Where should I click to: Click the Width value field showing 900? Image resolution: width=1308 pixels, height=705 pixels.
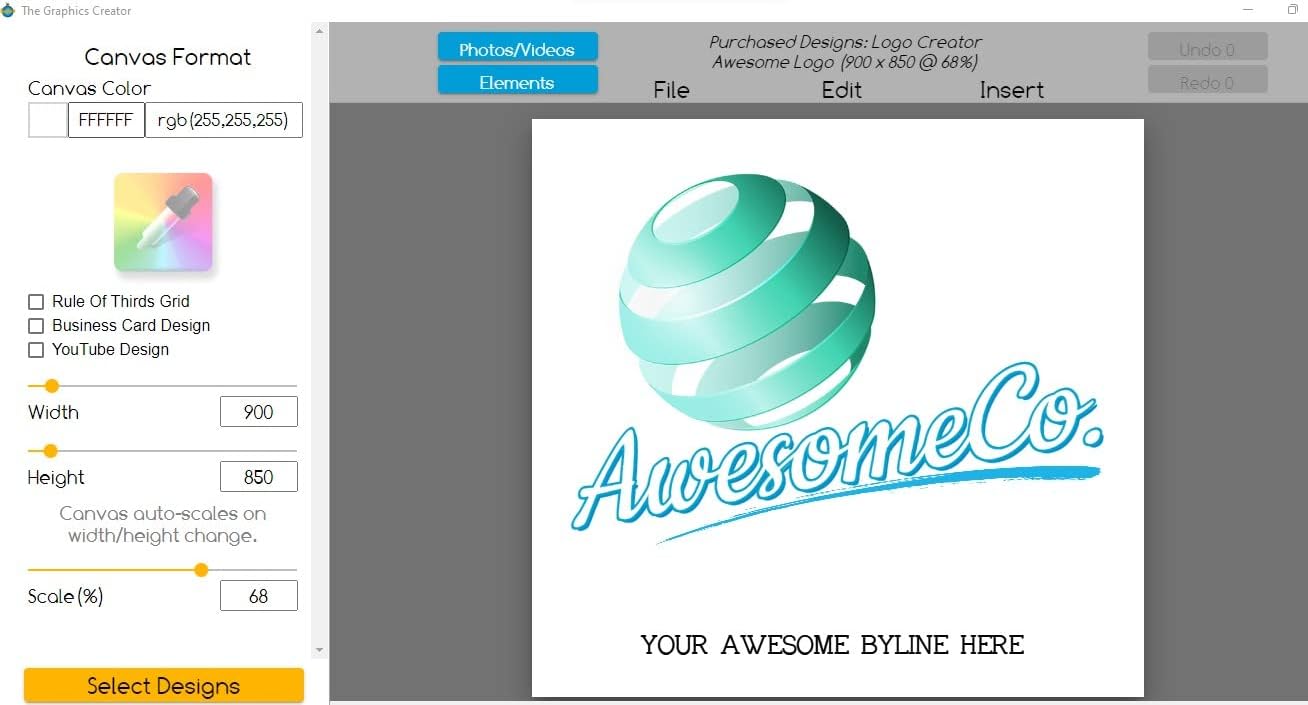pos(259,412)
